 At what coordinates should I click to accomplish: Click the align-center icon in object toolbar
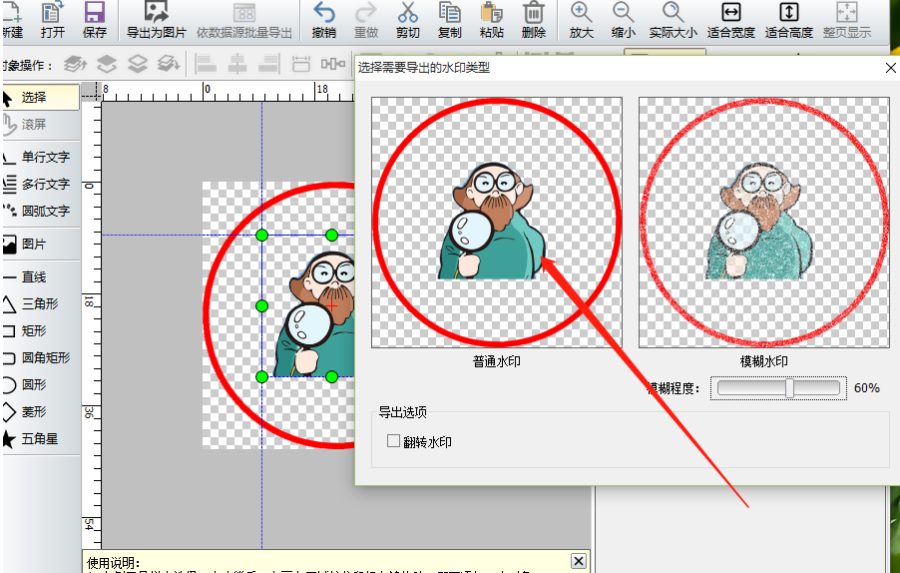pos(236,64)
